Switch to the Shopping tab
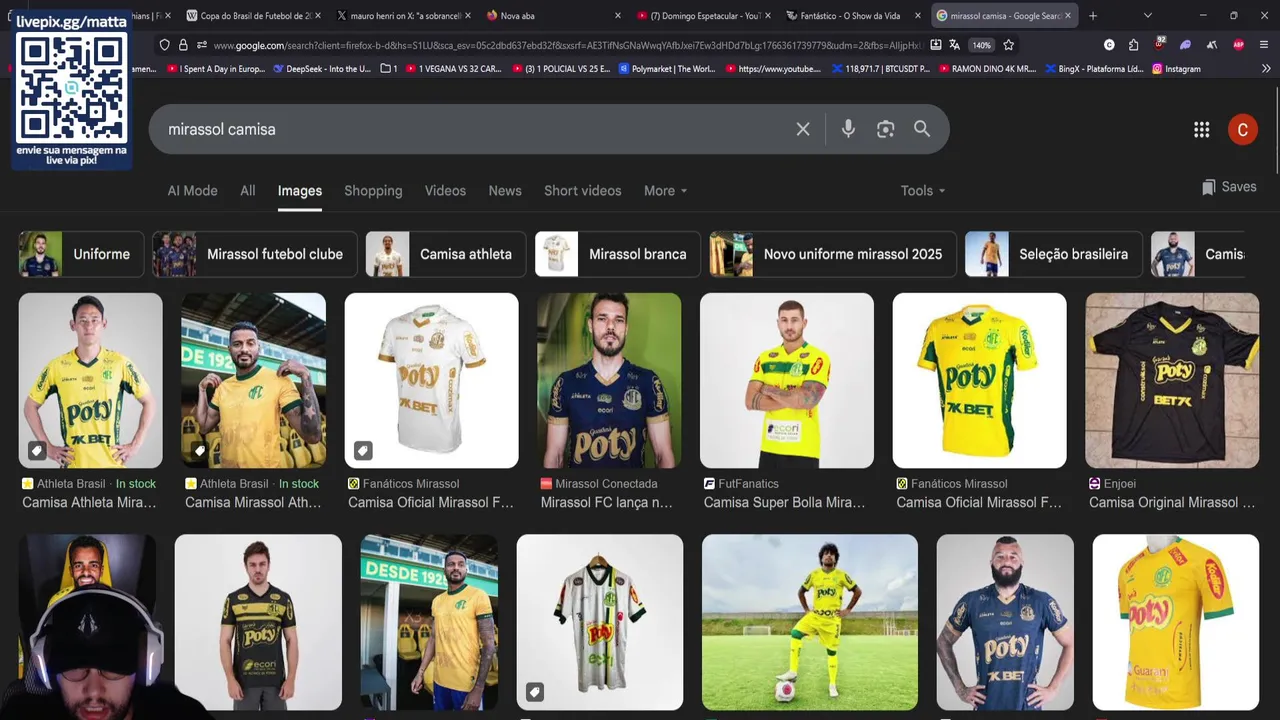Viewport: 1280px width, 720px height. point(373,191)
